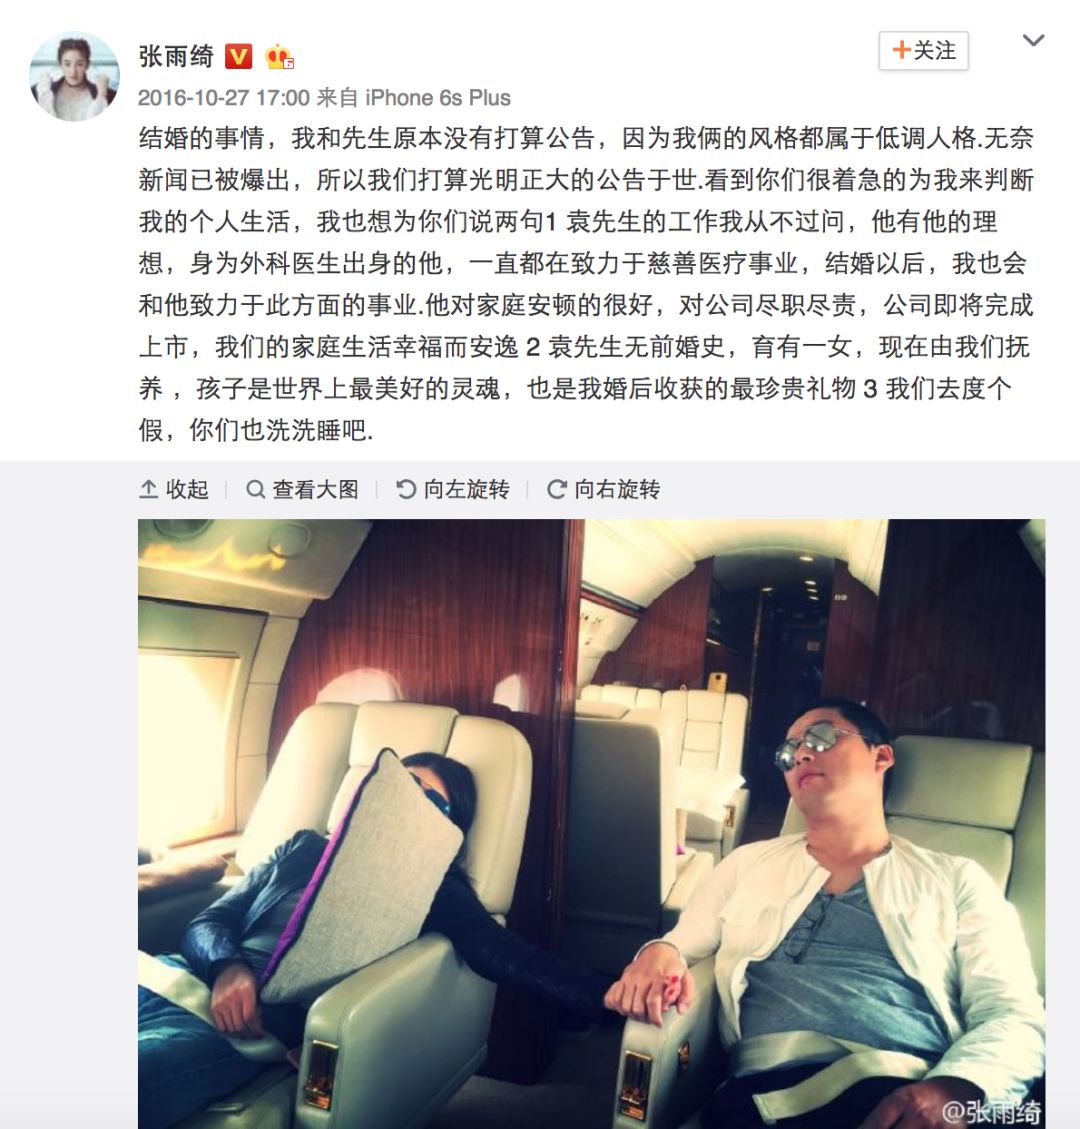Click the crown membership icon
This screenshot has width=1080, height=1129.
279,57
